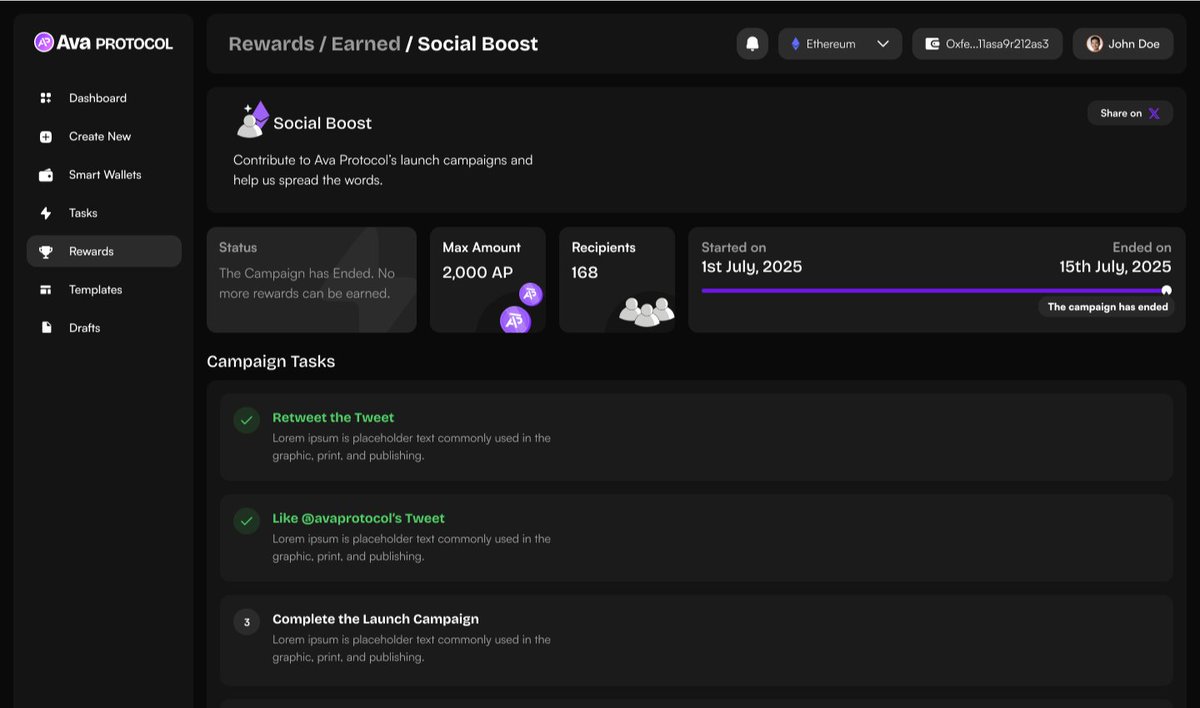Toggle completion check on Retweet the Tweet
The width and height of the screenshot is (1200, 708).
(x=247, y=420)
